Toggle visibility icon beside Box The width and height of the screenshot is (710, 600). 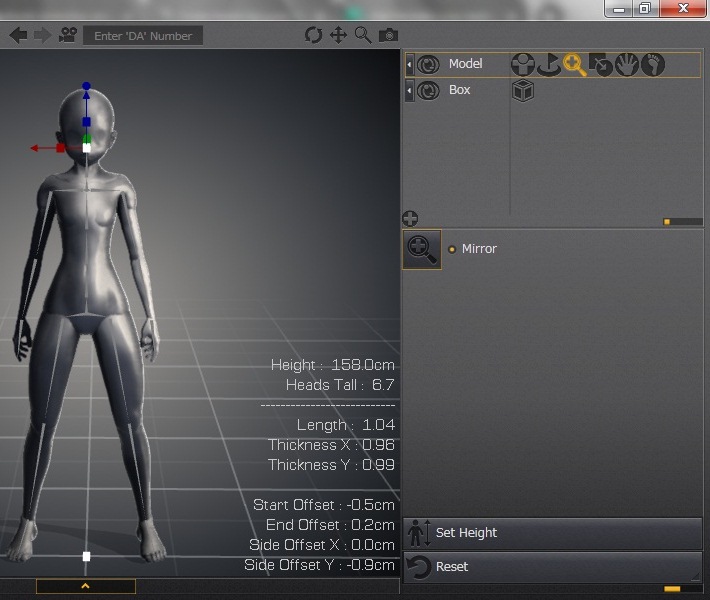pyautogui.click(x=428, y=91)
